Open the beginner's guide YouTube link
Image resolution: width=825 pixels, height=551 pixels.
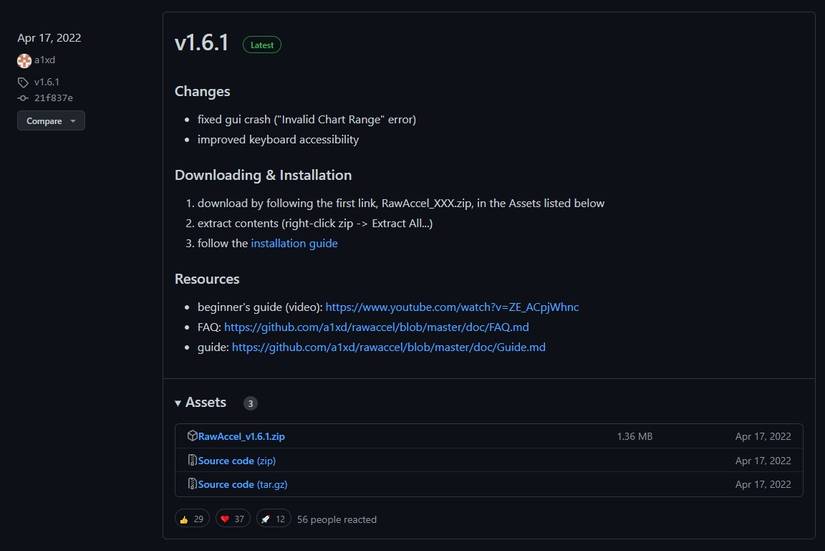[452, 307]
